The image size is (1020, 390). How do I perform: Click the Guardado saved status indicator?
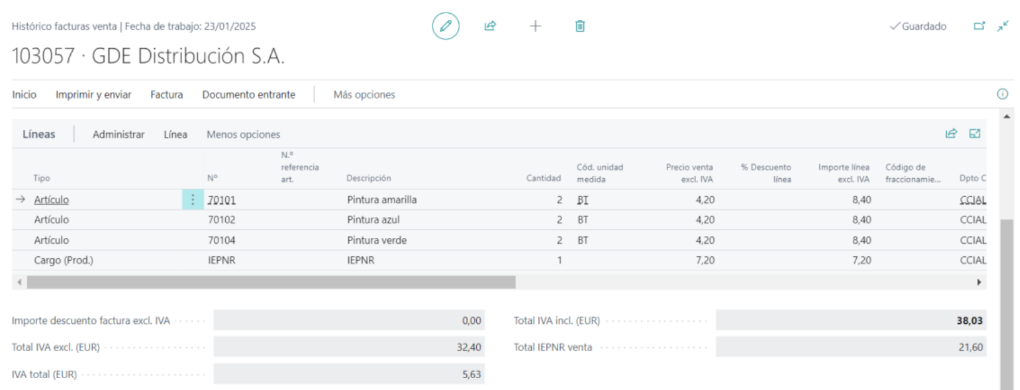(918, 27)
